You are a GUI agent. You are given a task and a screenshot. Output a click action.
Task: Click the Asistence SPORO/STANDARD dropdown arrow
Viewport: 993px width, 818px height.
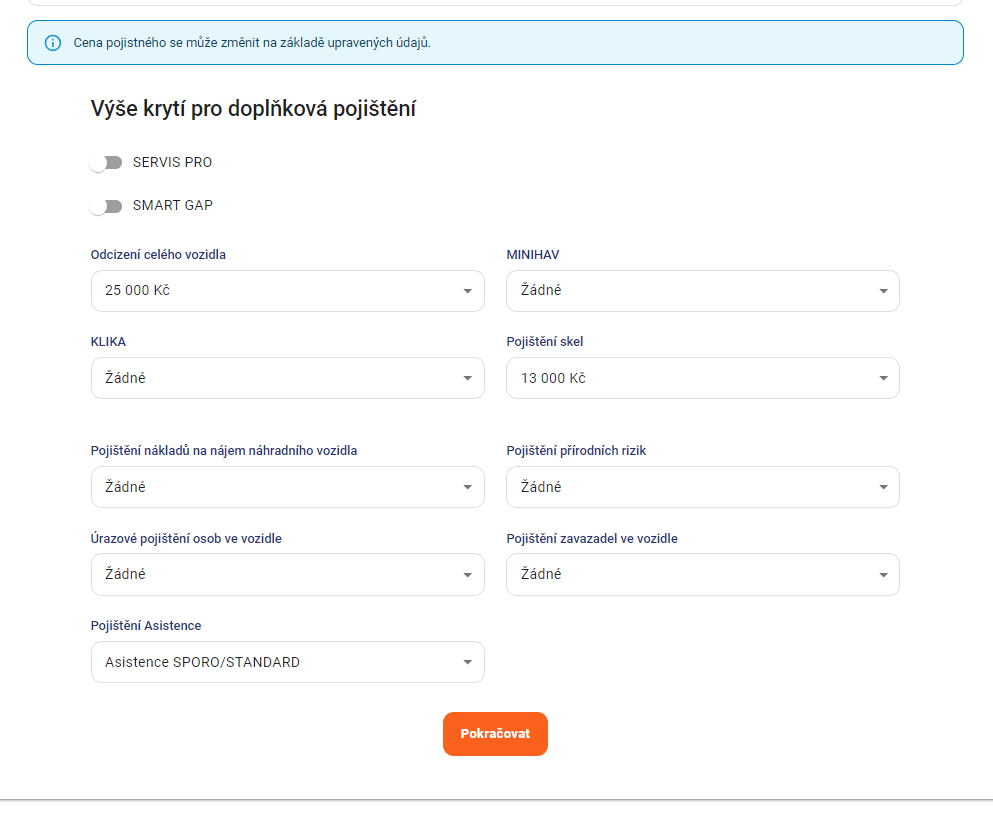coord(467,662)
